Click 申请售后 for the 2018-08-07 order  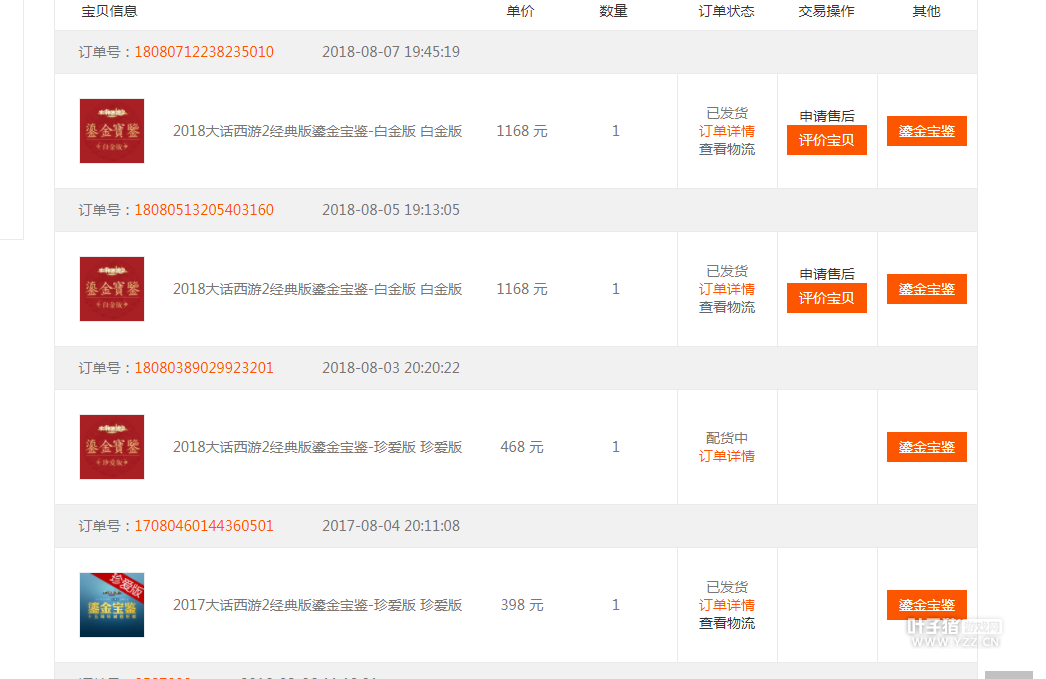pyautogui.click(x=827, y=116)
